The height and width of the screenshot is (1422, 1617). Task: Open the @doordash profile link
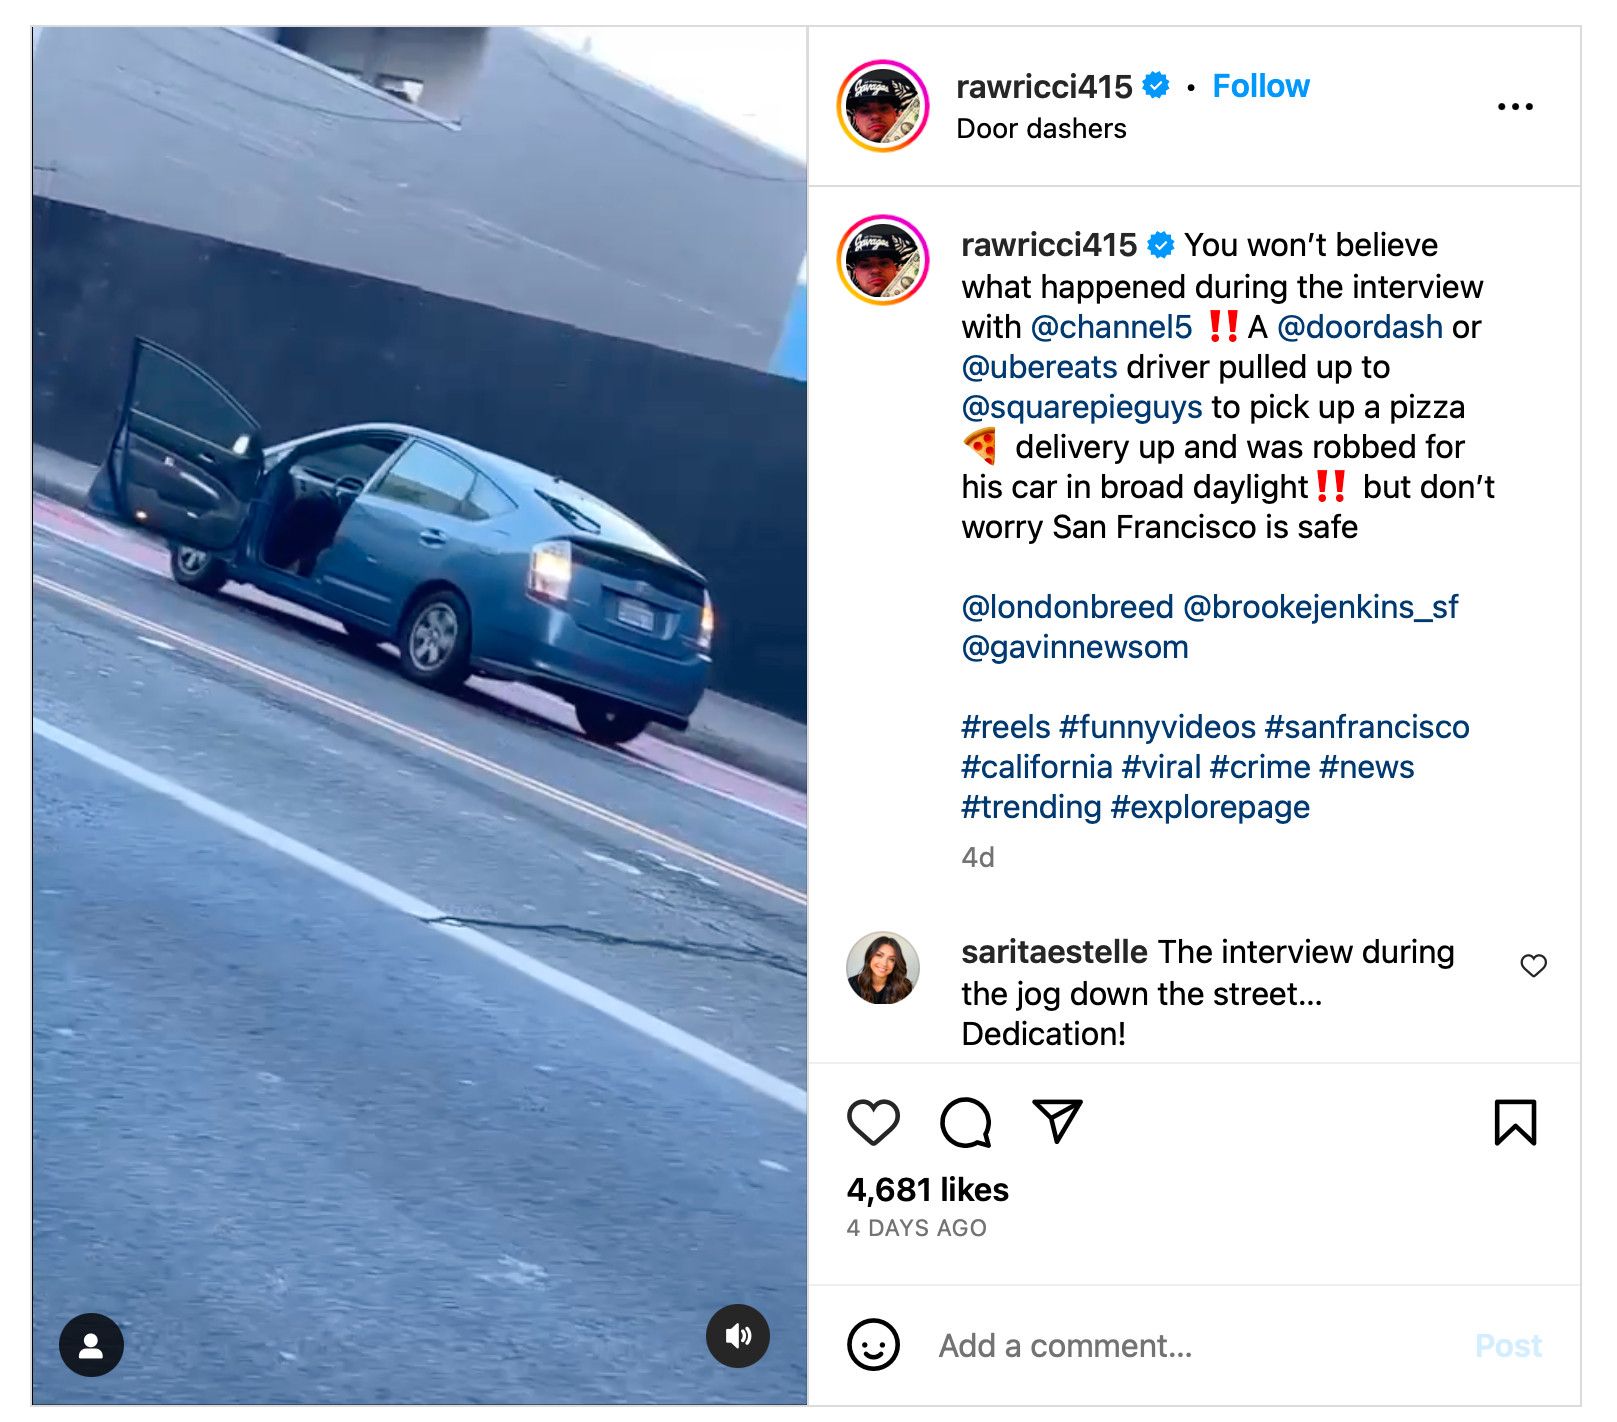[x=1359, y=327]
